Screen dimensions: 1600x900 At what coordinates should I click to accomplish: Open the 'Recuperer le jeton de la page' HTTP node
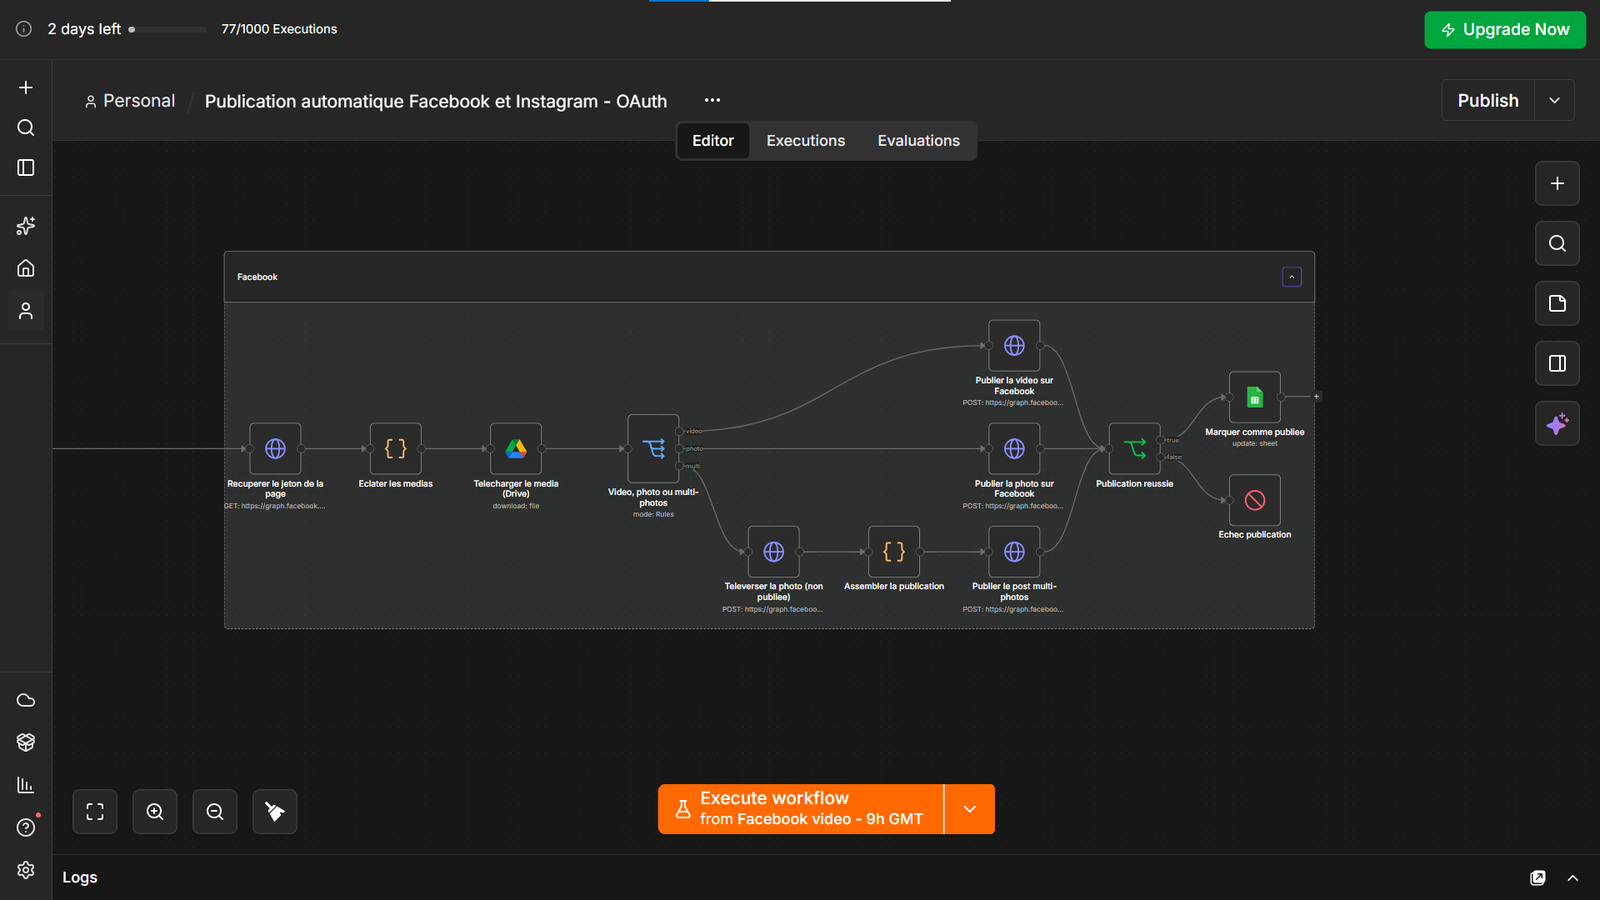275,449
